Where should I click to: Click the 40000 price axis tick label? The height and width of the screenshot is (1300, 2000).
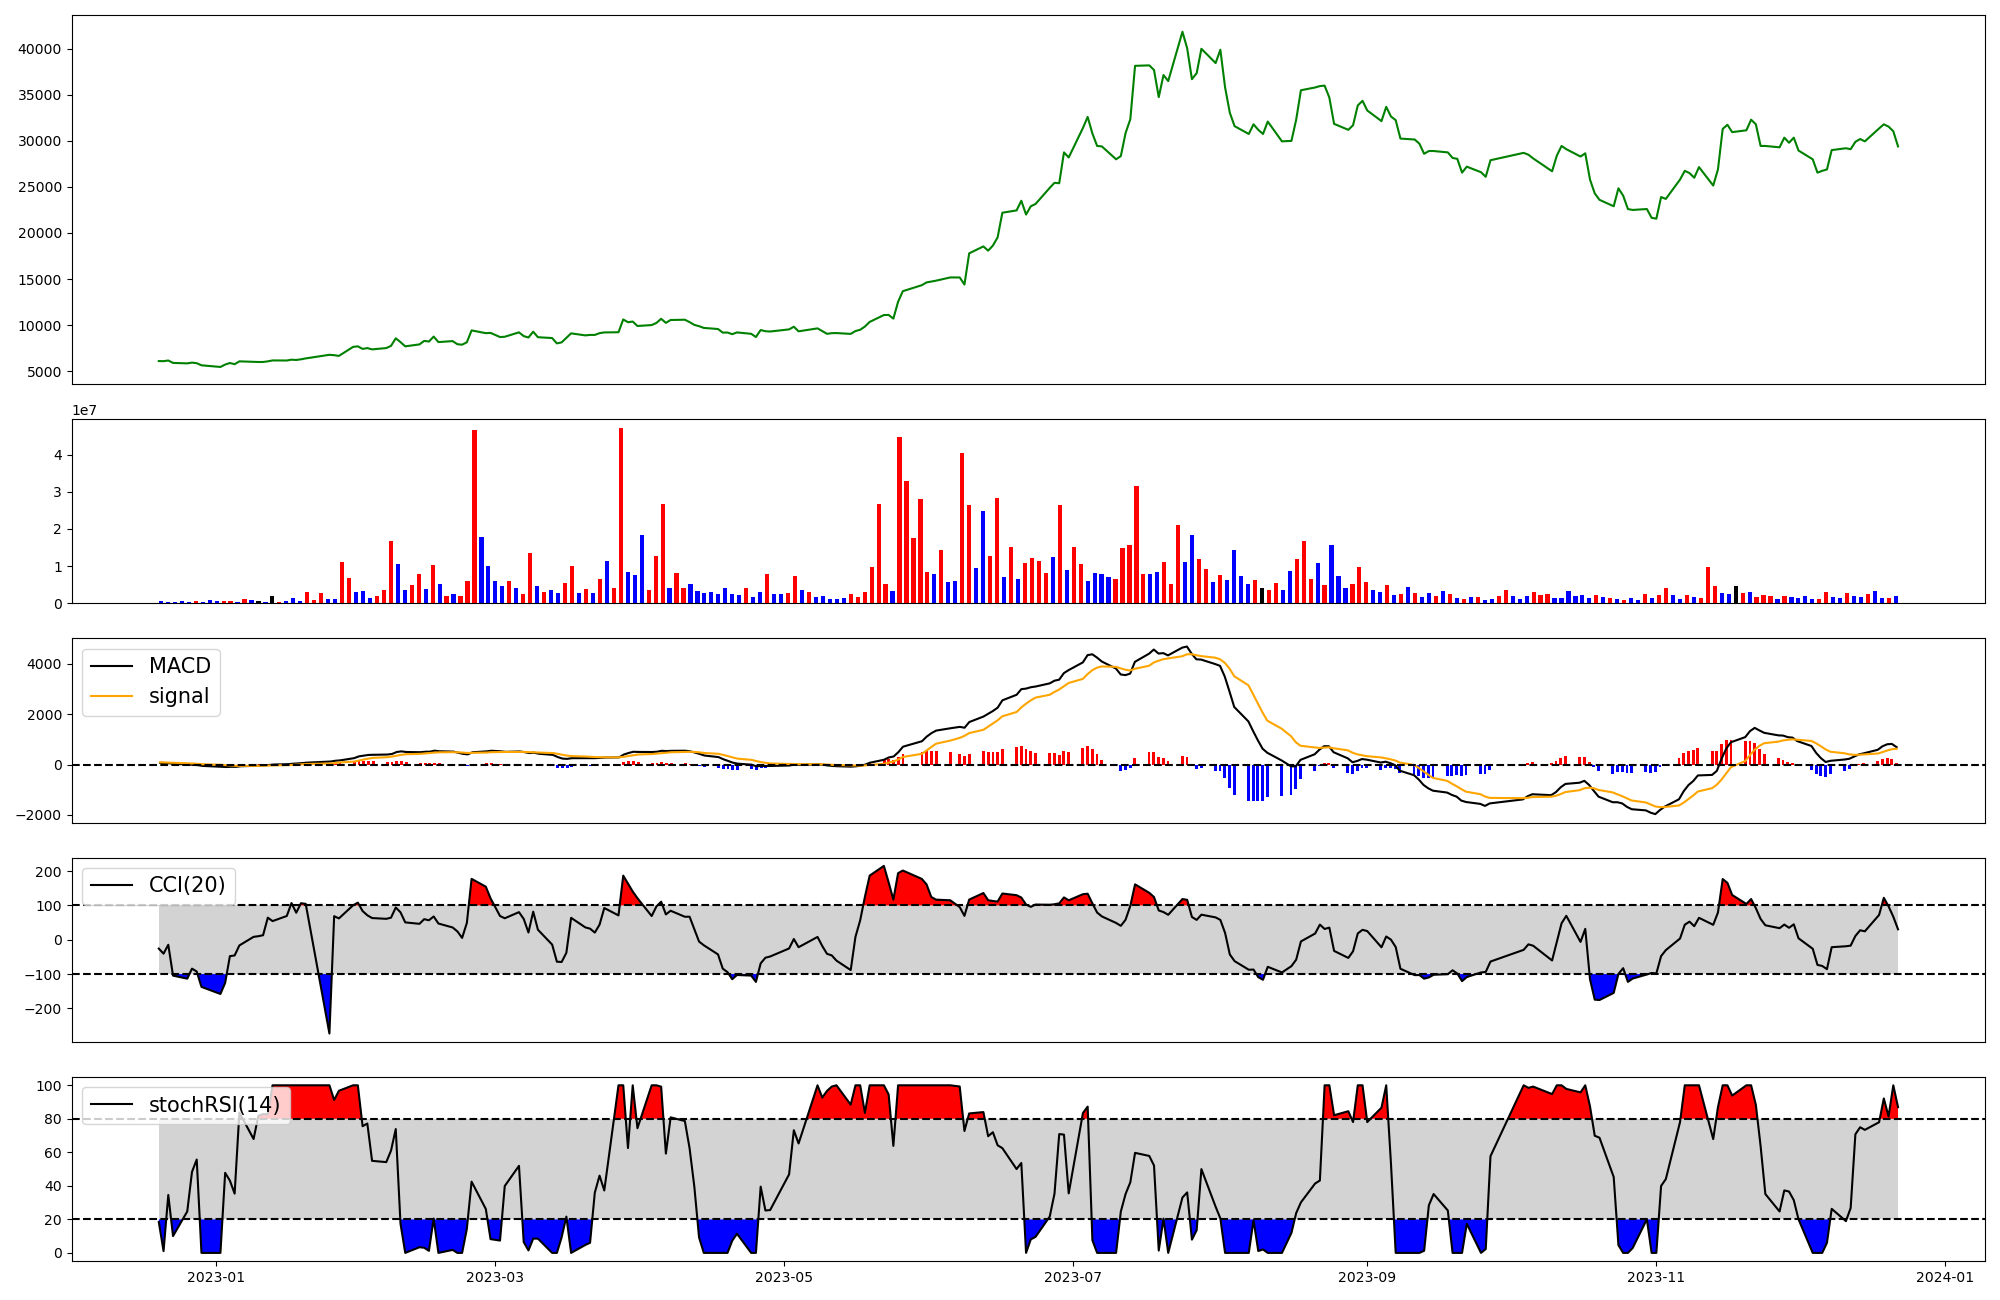(x=40, y=49)
